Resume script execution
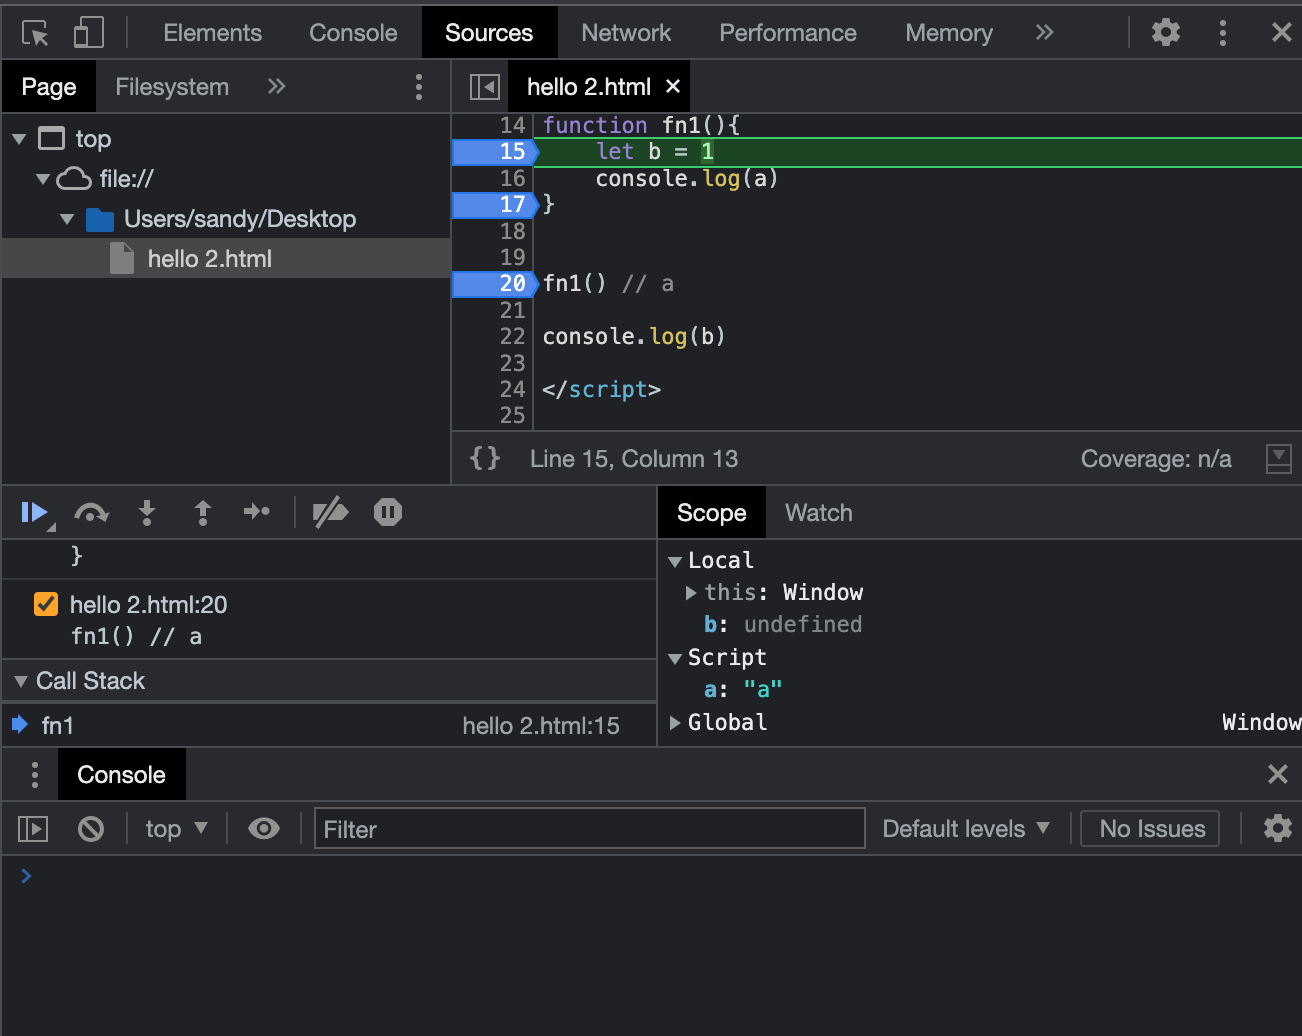The height and width of the screenshot is (1036, 1302). click(x=36, y=513)
